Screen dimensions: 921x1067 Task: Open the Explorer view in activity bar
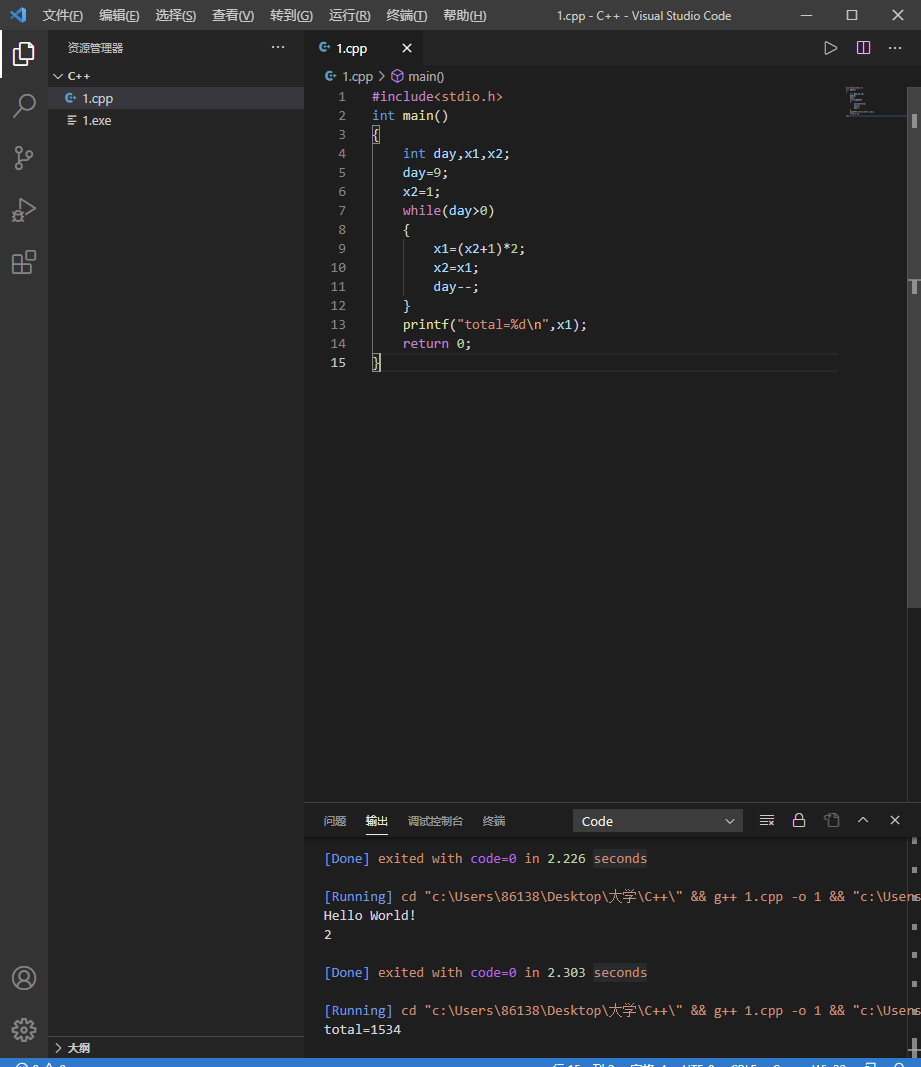[x=23, y=54]
